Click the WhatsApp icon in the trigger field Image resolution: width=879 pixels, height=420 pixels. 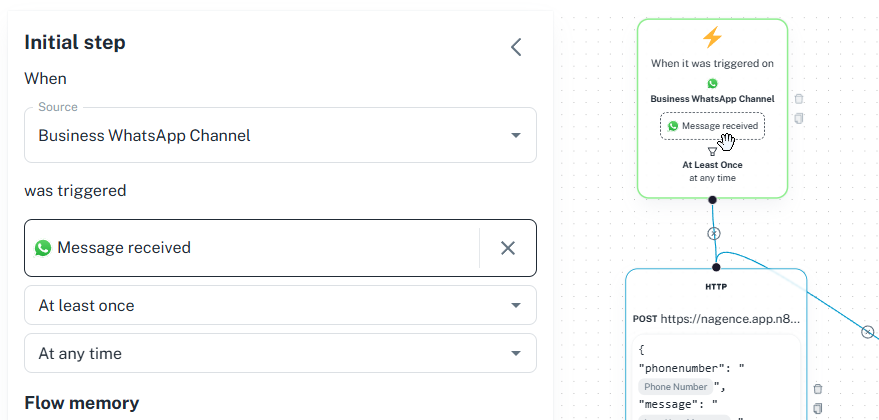tap(43, 248)
